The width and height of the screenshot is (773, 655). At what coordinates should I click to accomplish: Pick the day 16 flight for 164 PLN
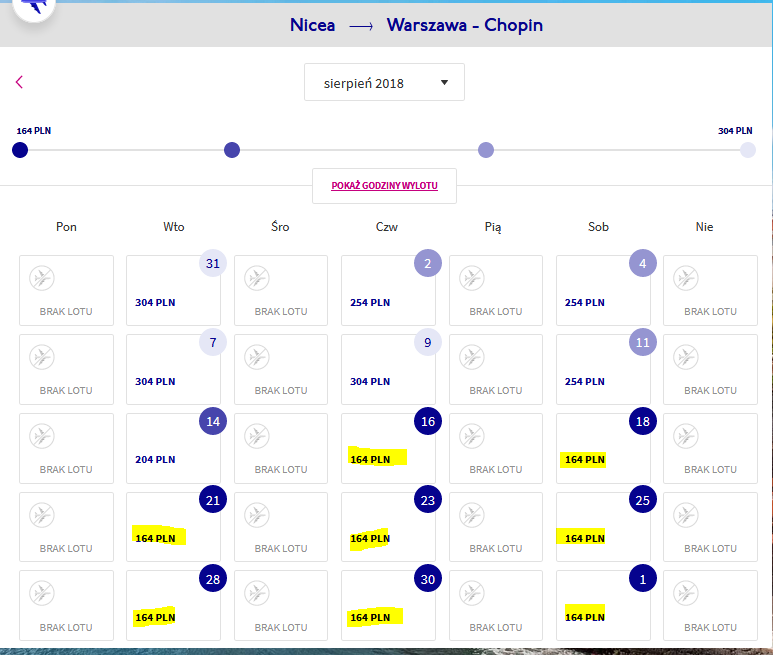point(388,448)
